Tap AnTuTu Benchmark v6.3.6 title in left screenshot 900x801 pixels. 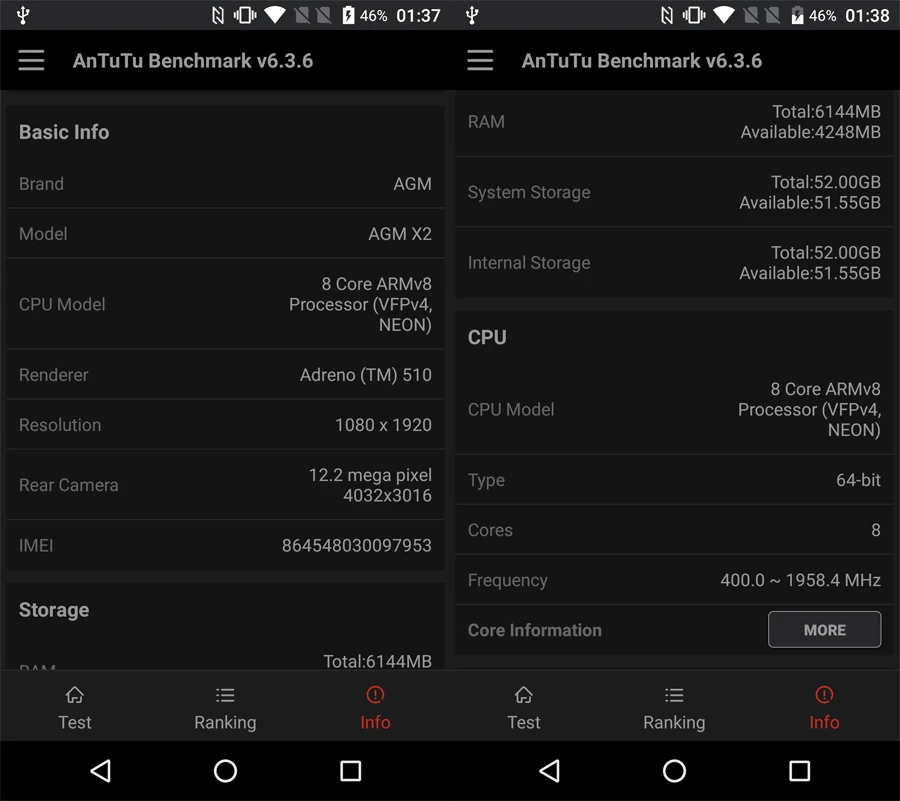pos(193,61)
